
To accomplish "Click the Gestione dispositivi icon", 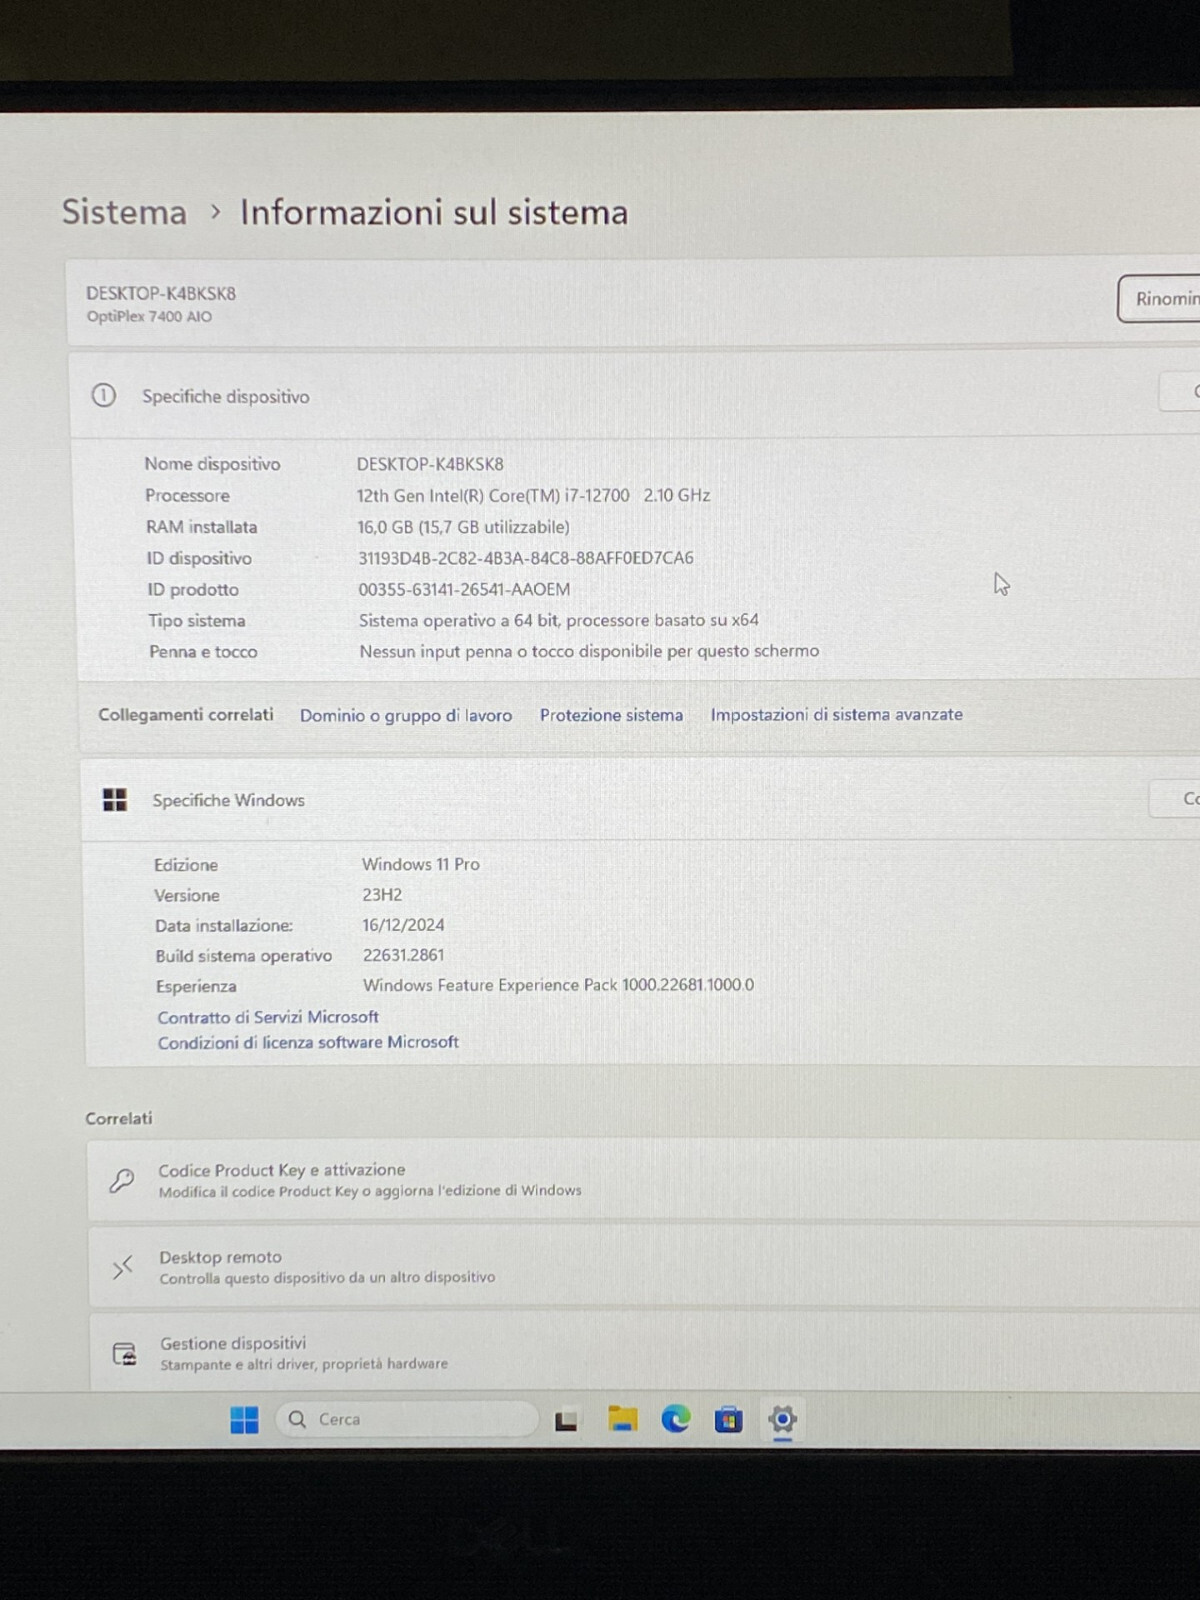I will (x=125, y=1354).
